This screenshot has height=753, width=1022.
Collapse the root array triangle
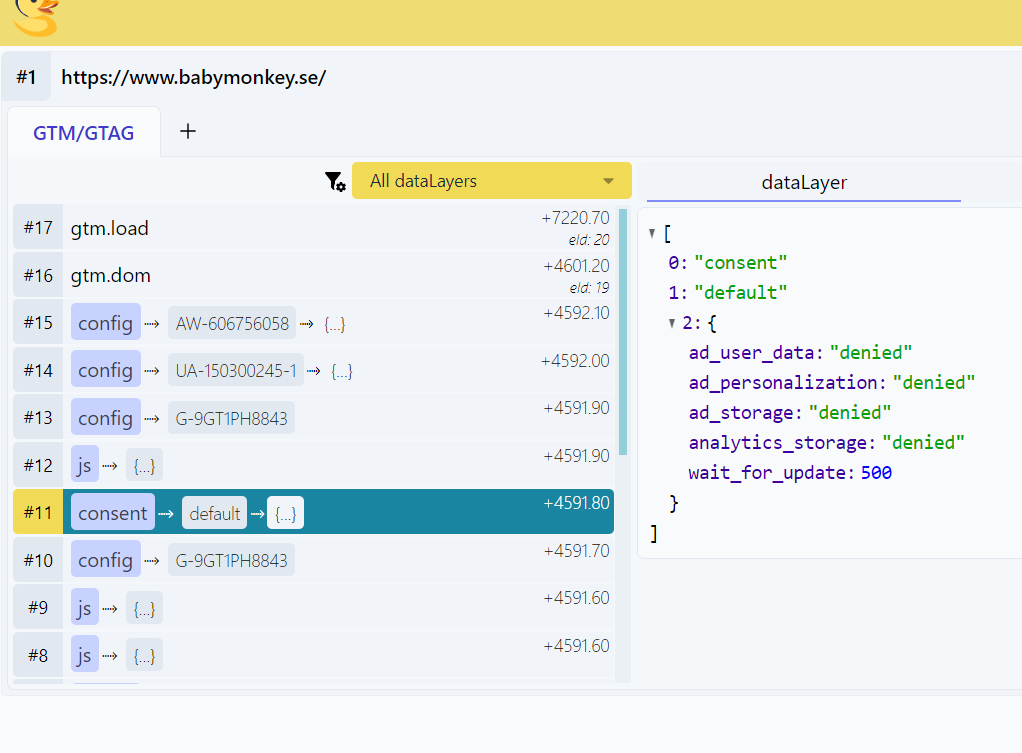(x=652, y=233)
